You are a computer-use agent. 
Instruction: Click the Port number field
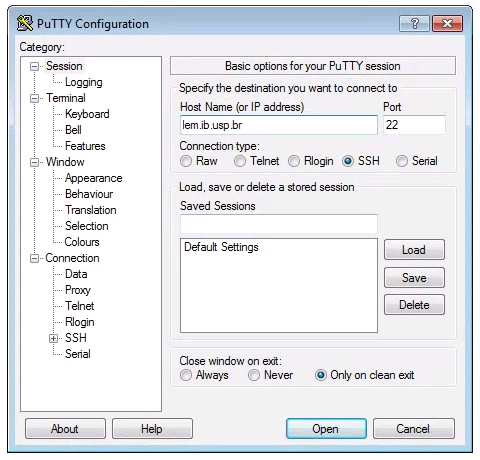(414, 125)
